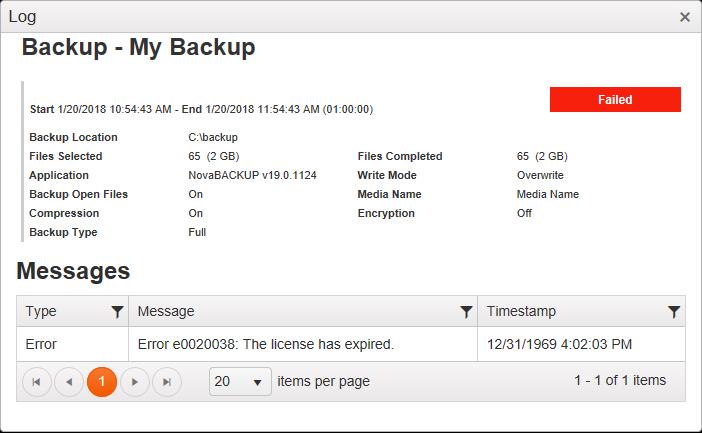Click the Files Completed 65 (2 GB) value
Screen dimensions: 702x433
(x=542, y=156)
